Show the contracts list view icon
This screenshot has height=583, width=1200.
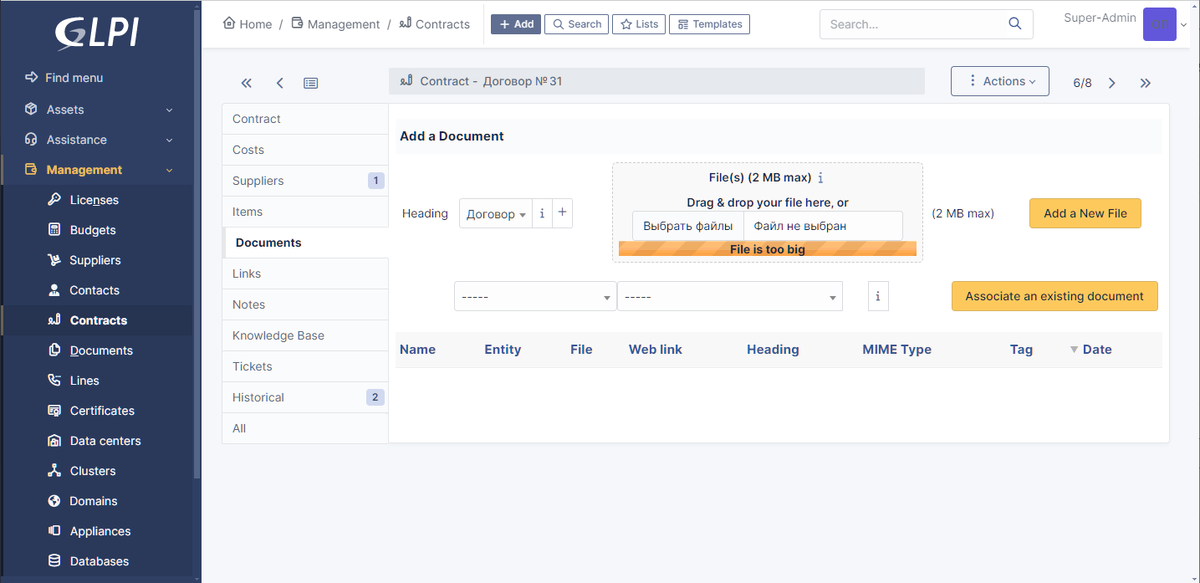click(x=311, y=83)
